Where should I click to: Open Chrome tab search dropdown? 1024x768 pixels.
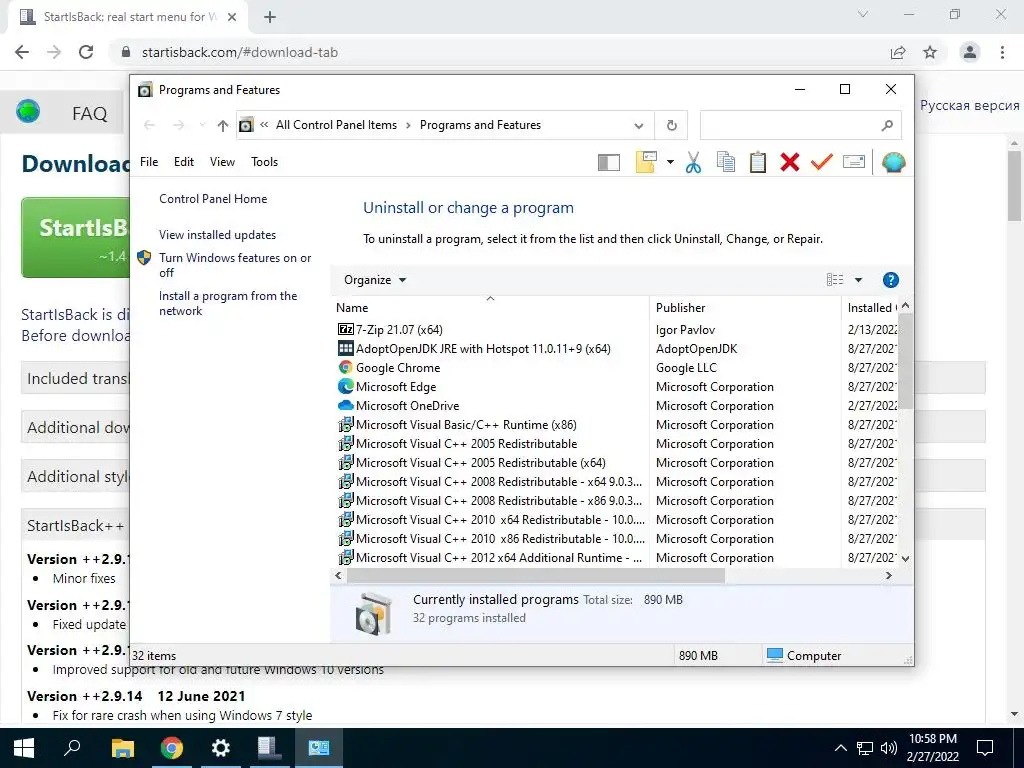(863, 14)
